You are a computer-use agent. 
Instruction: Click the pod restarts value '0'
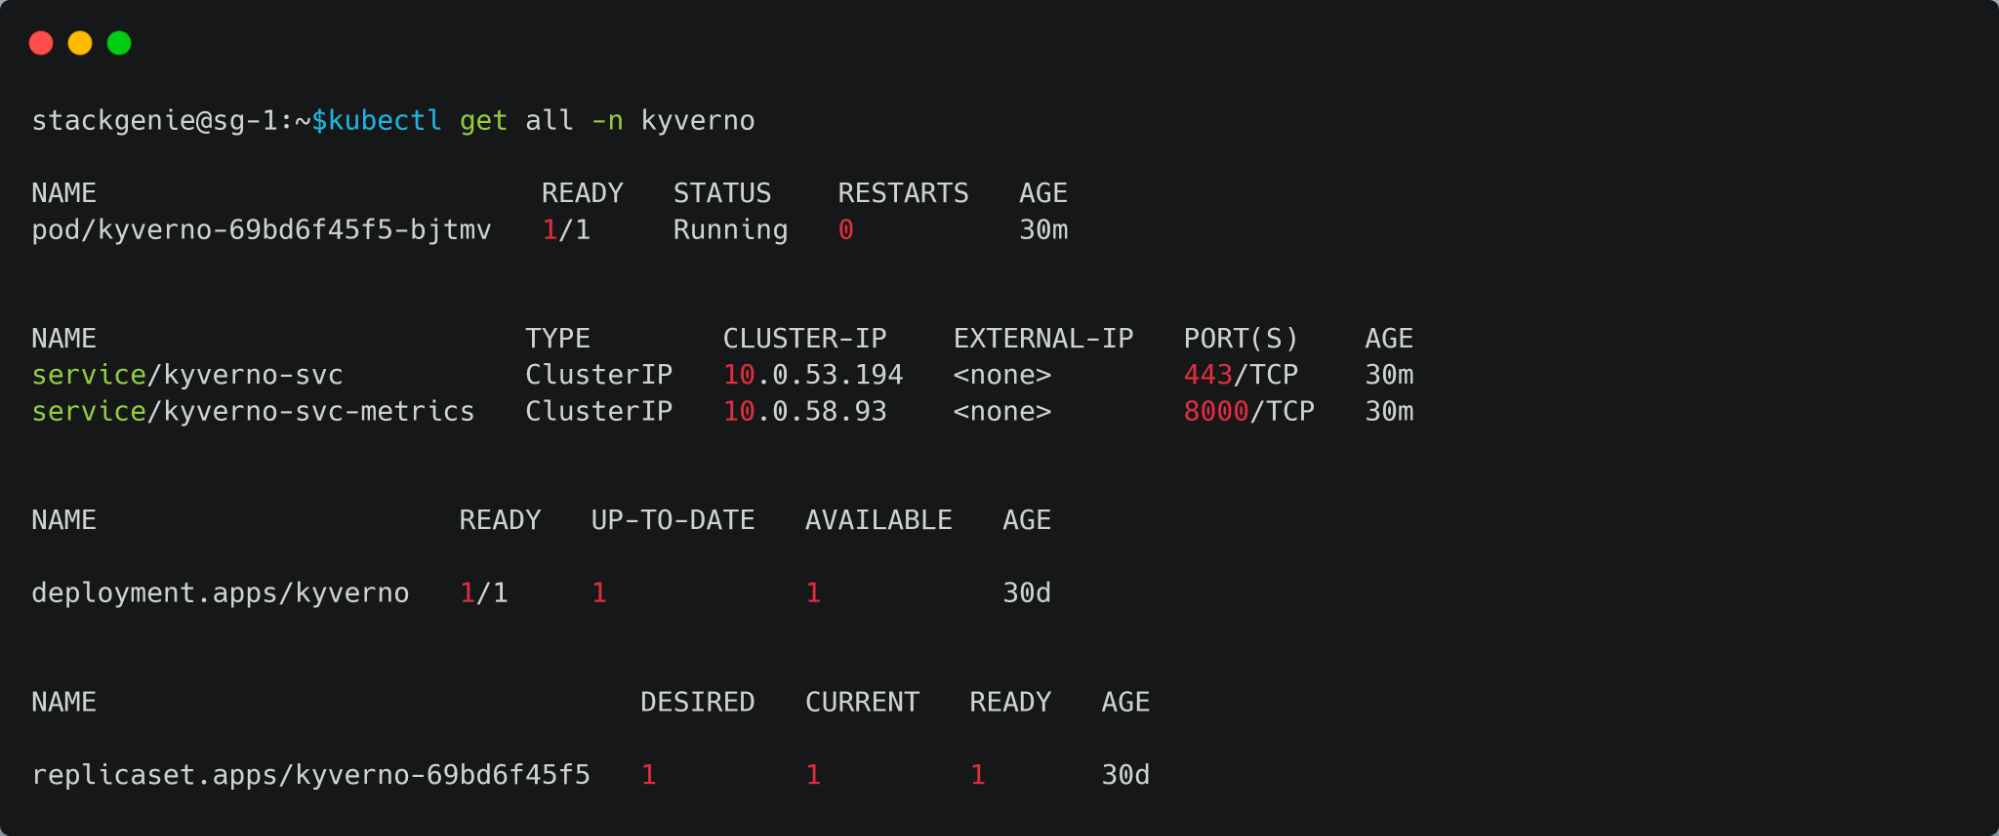click(846, 230)
